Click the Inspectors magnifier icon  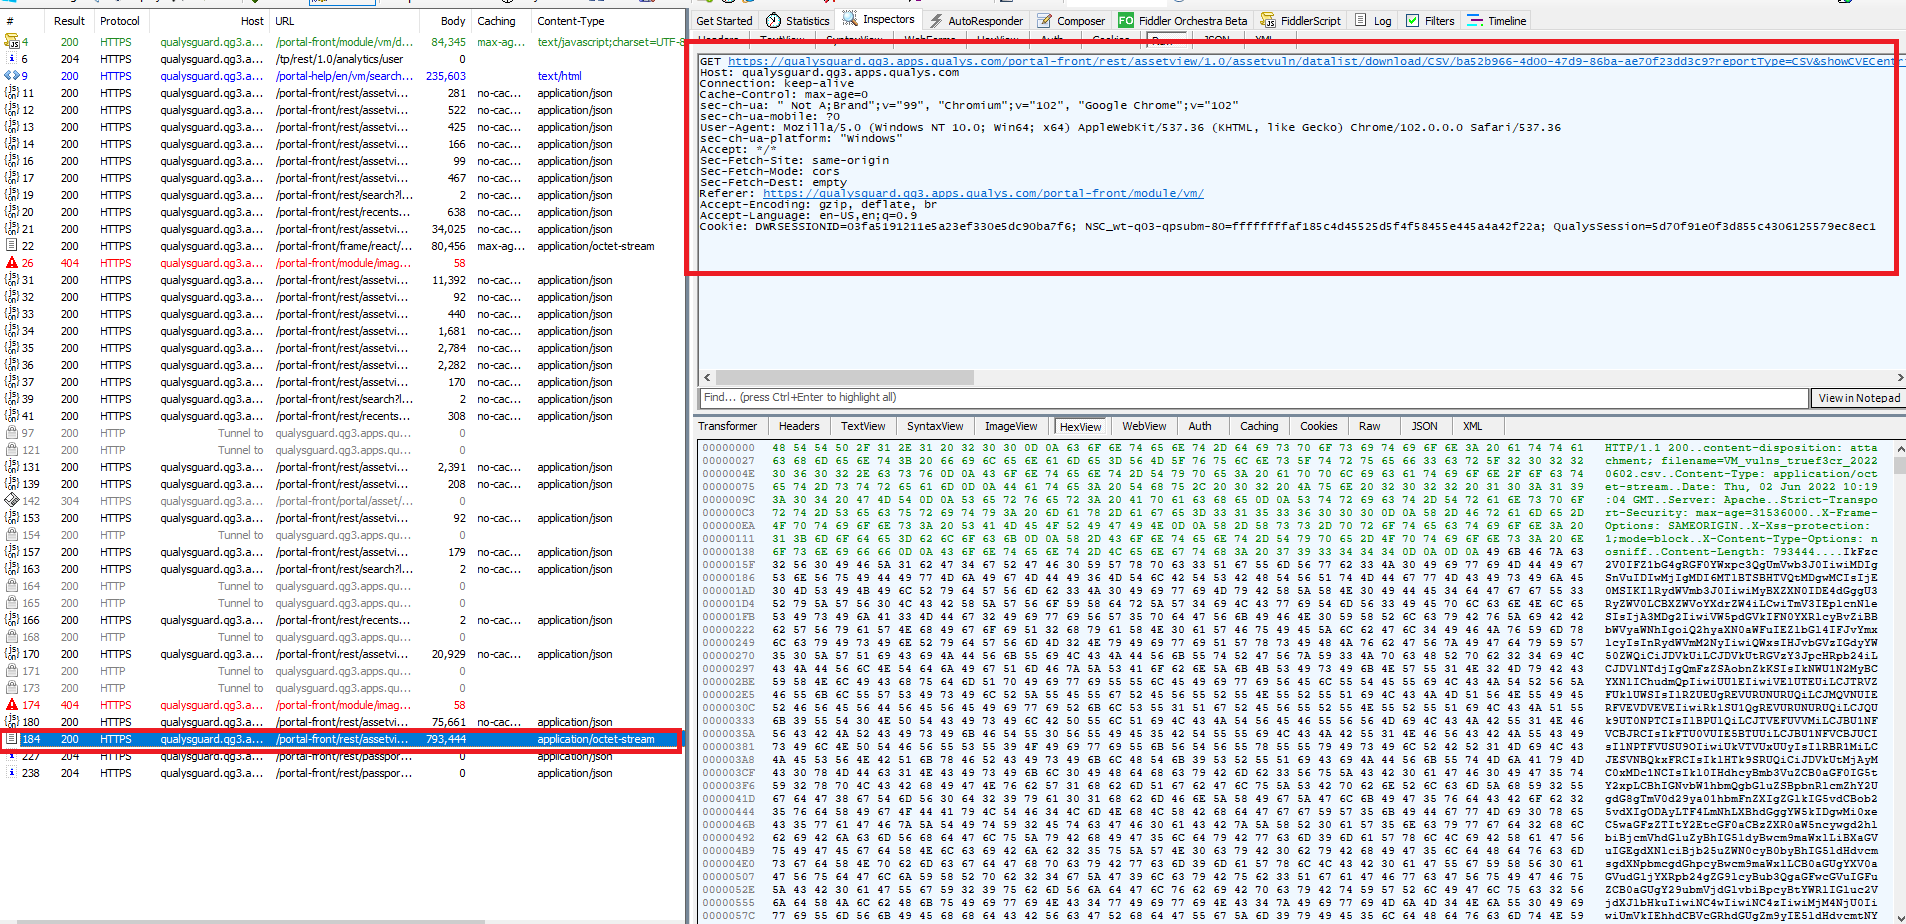click(x=850, y=19)
